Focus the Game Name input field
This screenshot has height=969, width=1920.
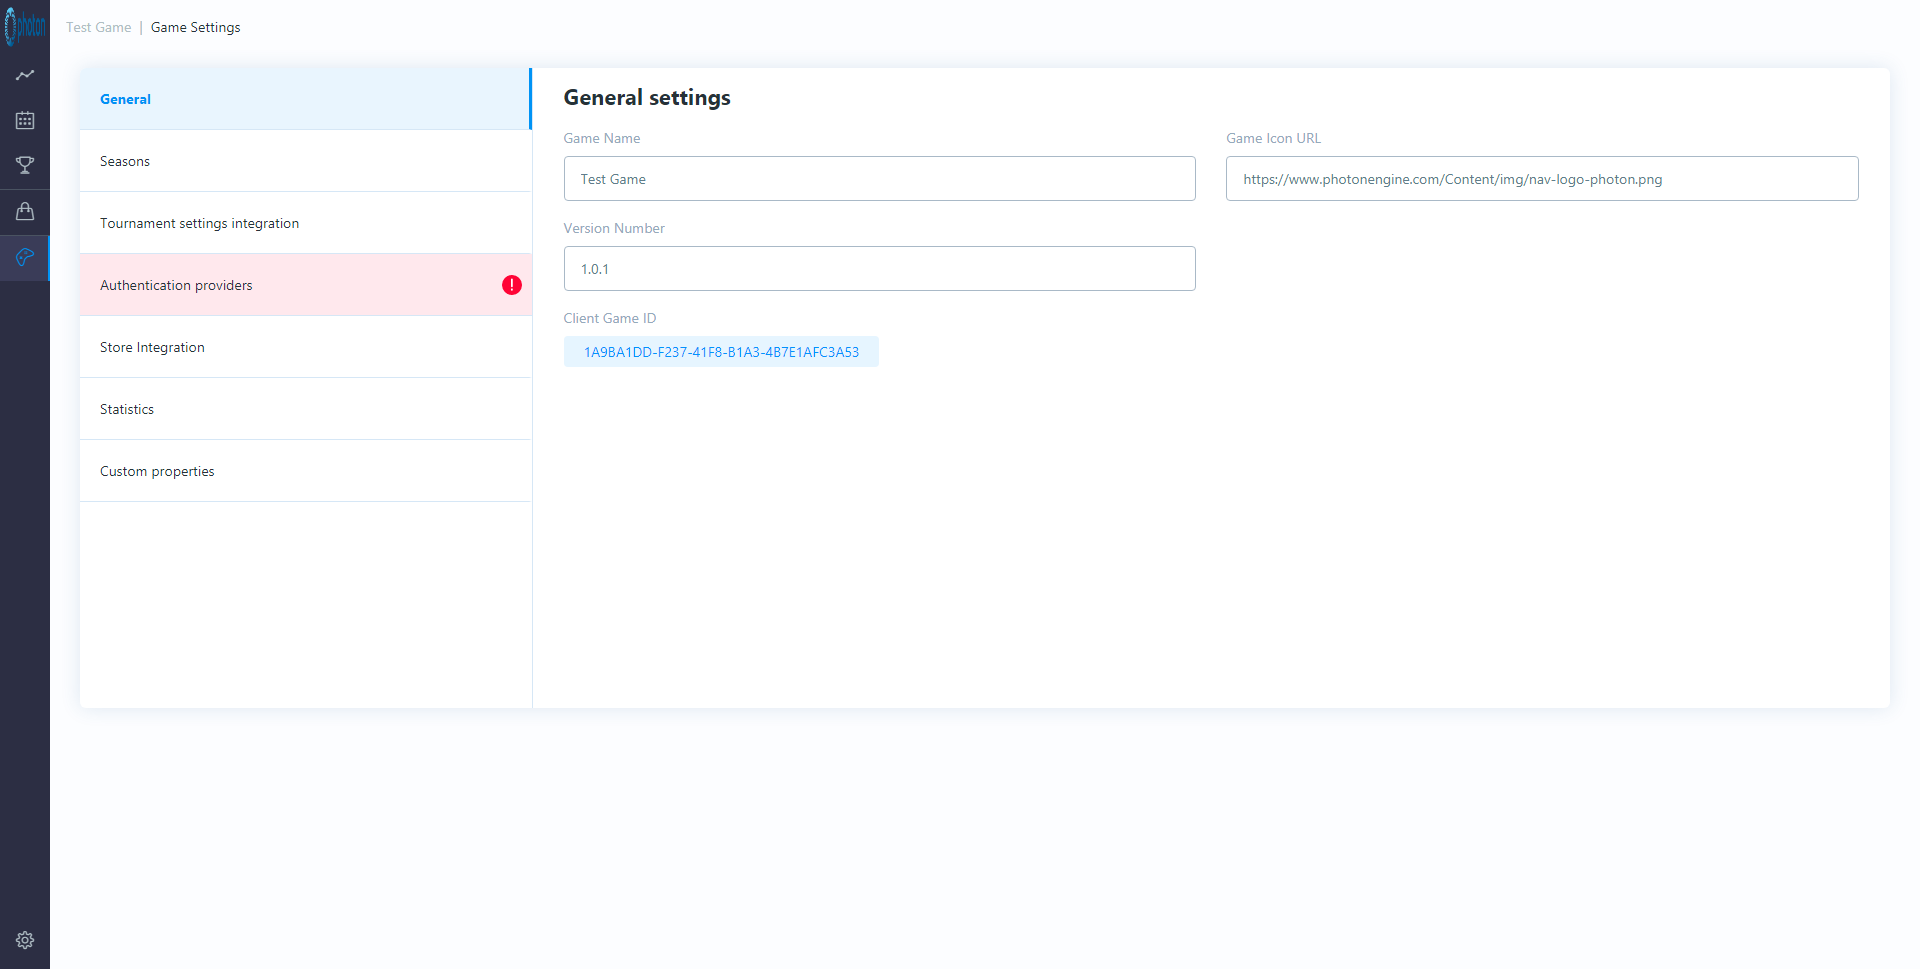pyautogui.click(x=879, y=179)
